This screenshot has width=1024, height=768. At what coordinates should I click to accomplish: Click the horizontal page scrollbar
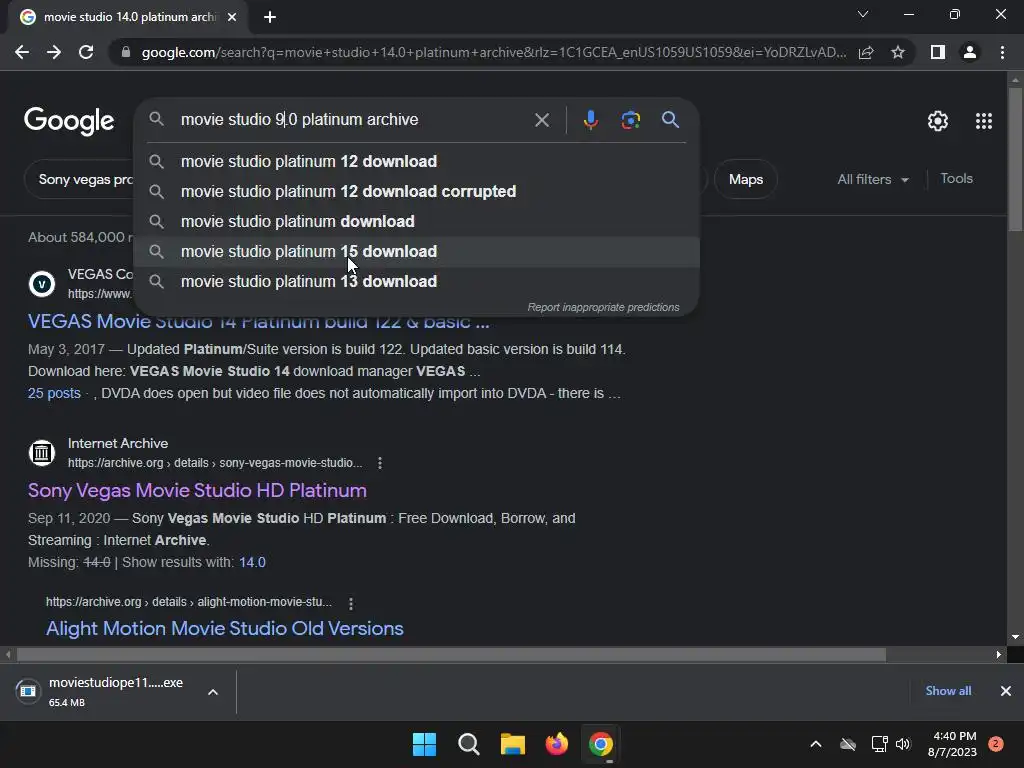451,654
